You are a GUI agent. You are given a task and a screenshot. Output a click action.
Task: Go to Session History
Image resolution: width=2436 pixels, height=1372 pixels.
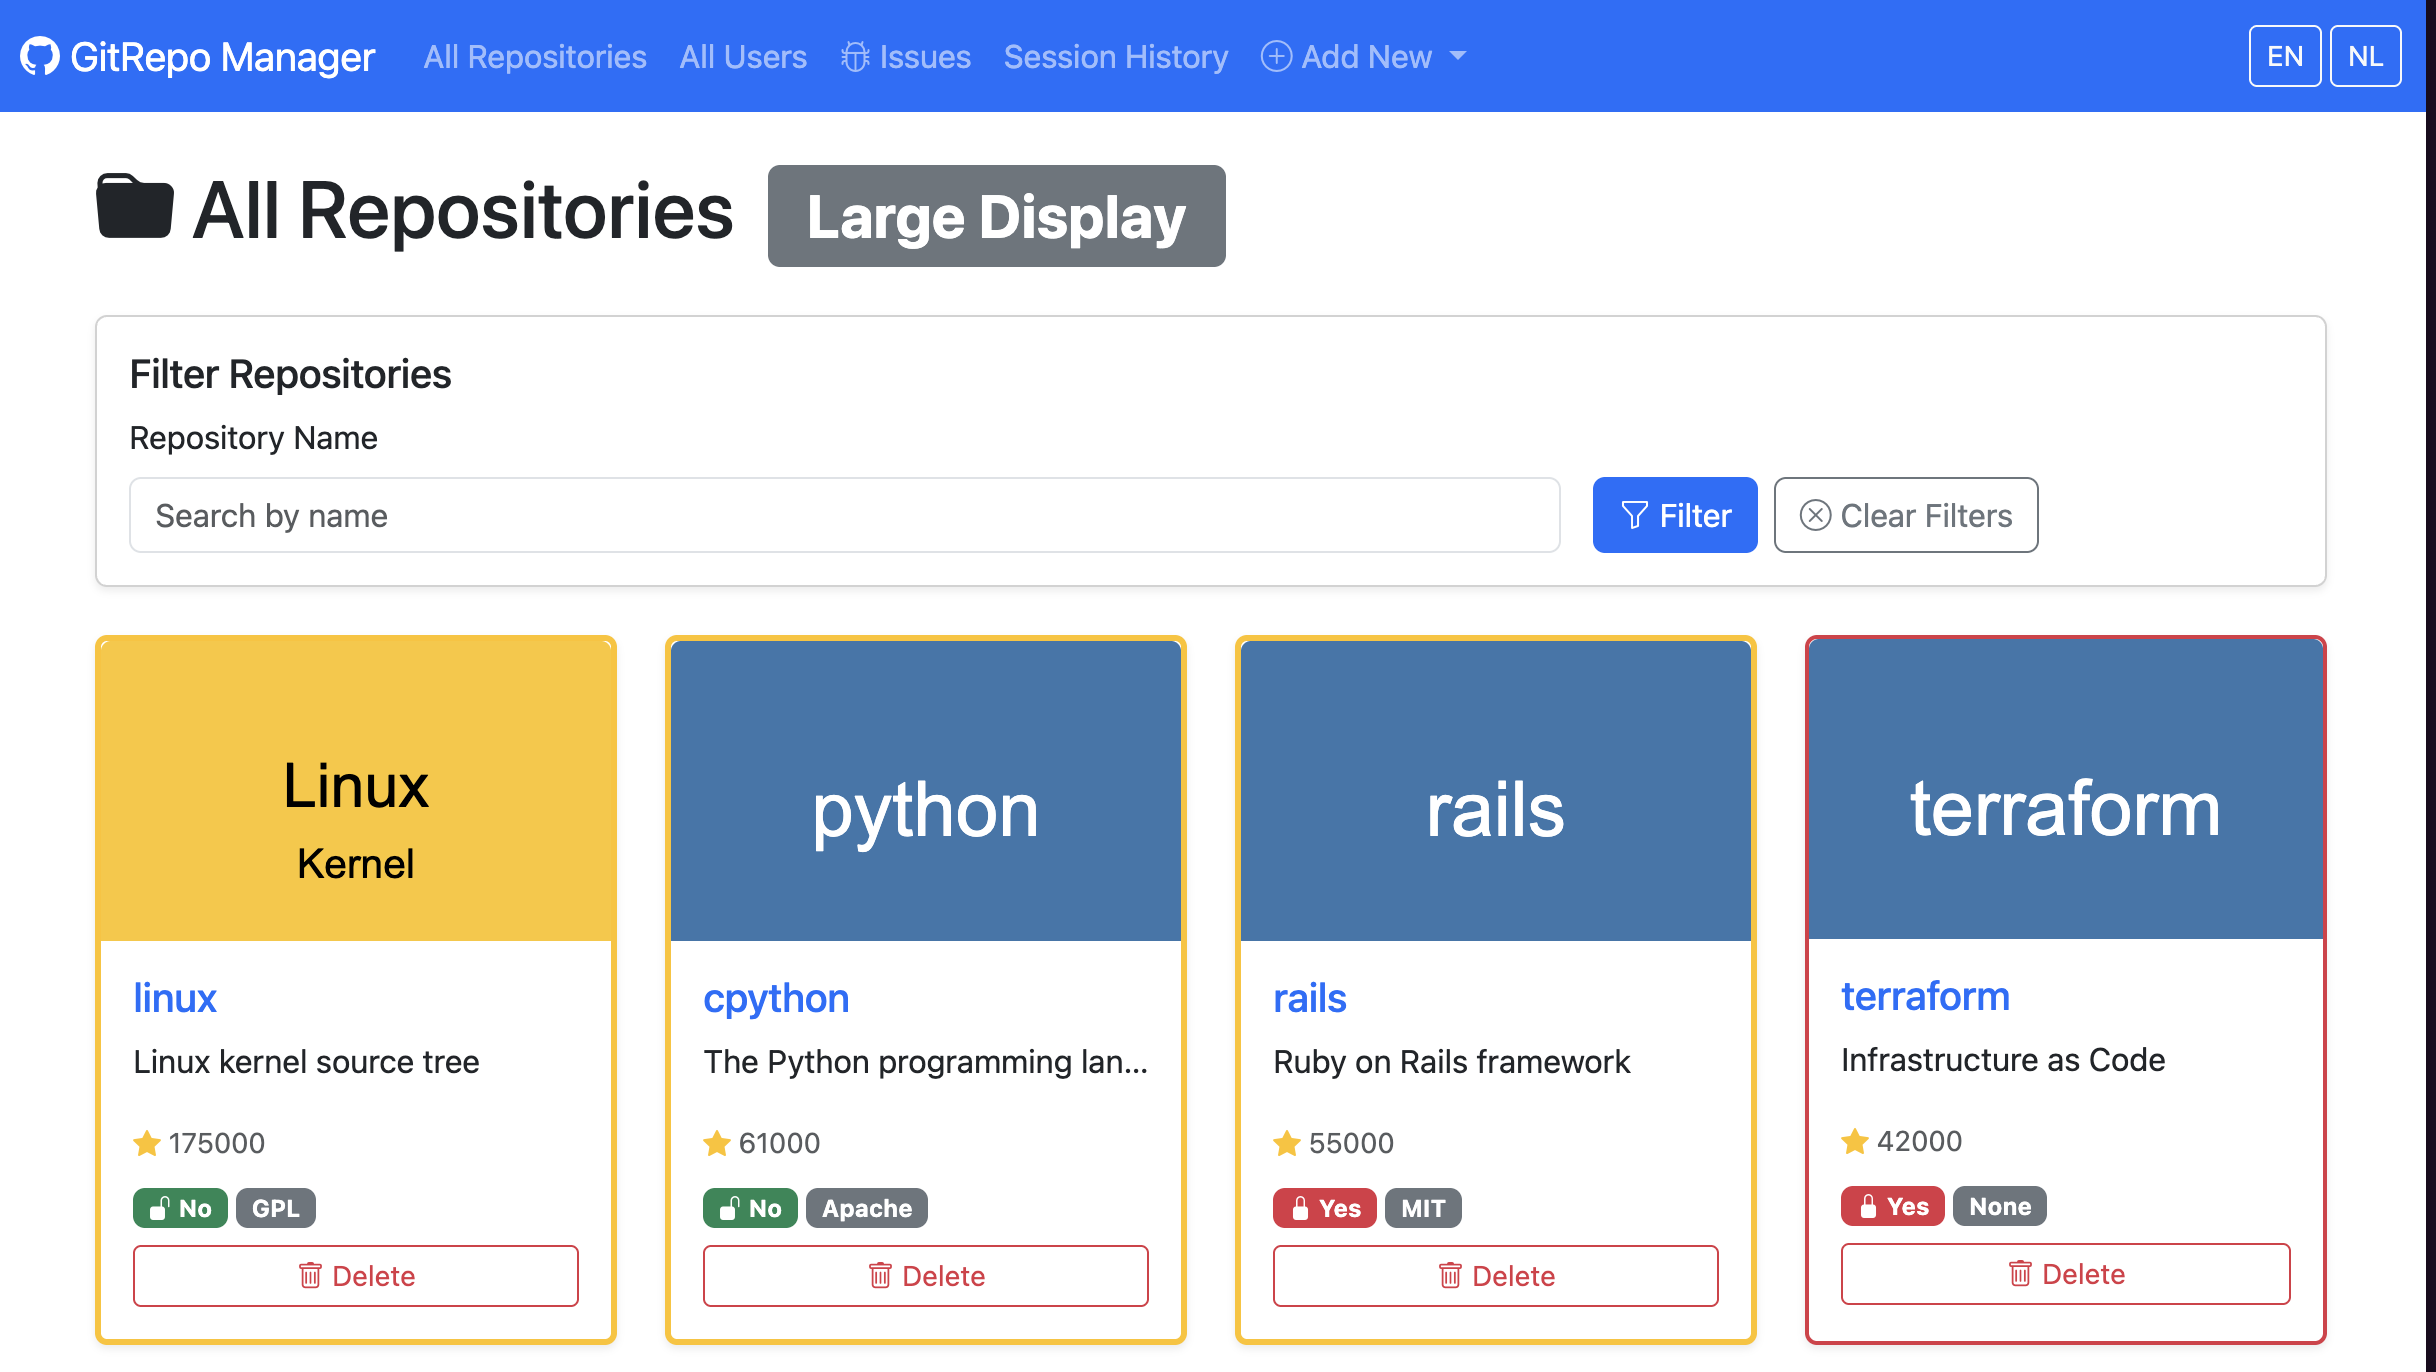coord(1116,57)
